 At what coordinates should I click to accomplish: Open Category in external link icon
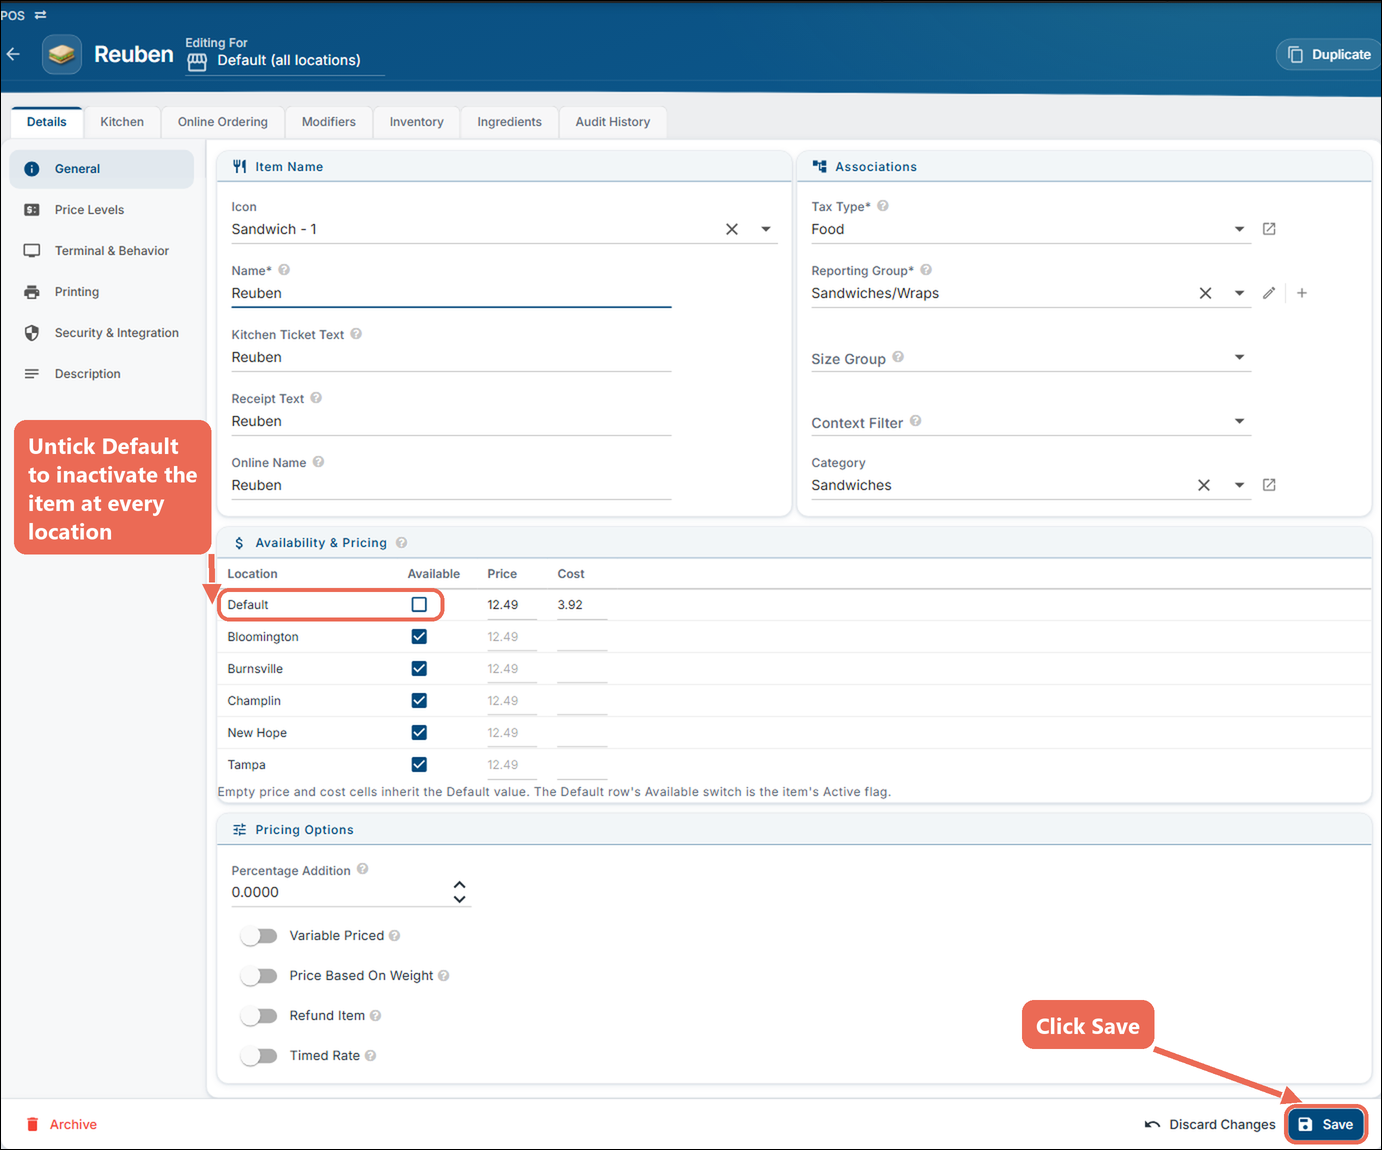pyautogui.click(x=1269, y=485)
